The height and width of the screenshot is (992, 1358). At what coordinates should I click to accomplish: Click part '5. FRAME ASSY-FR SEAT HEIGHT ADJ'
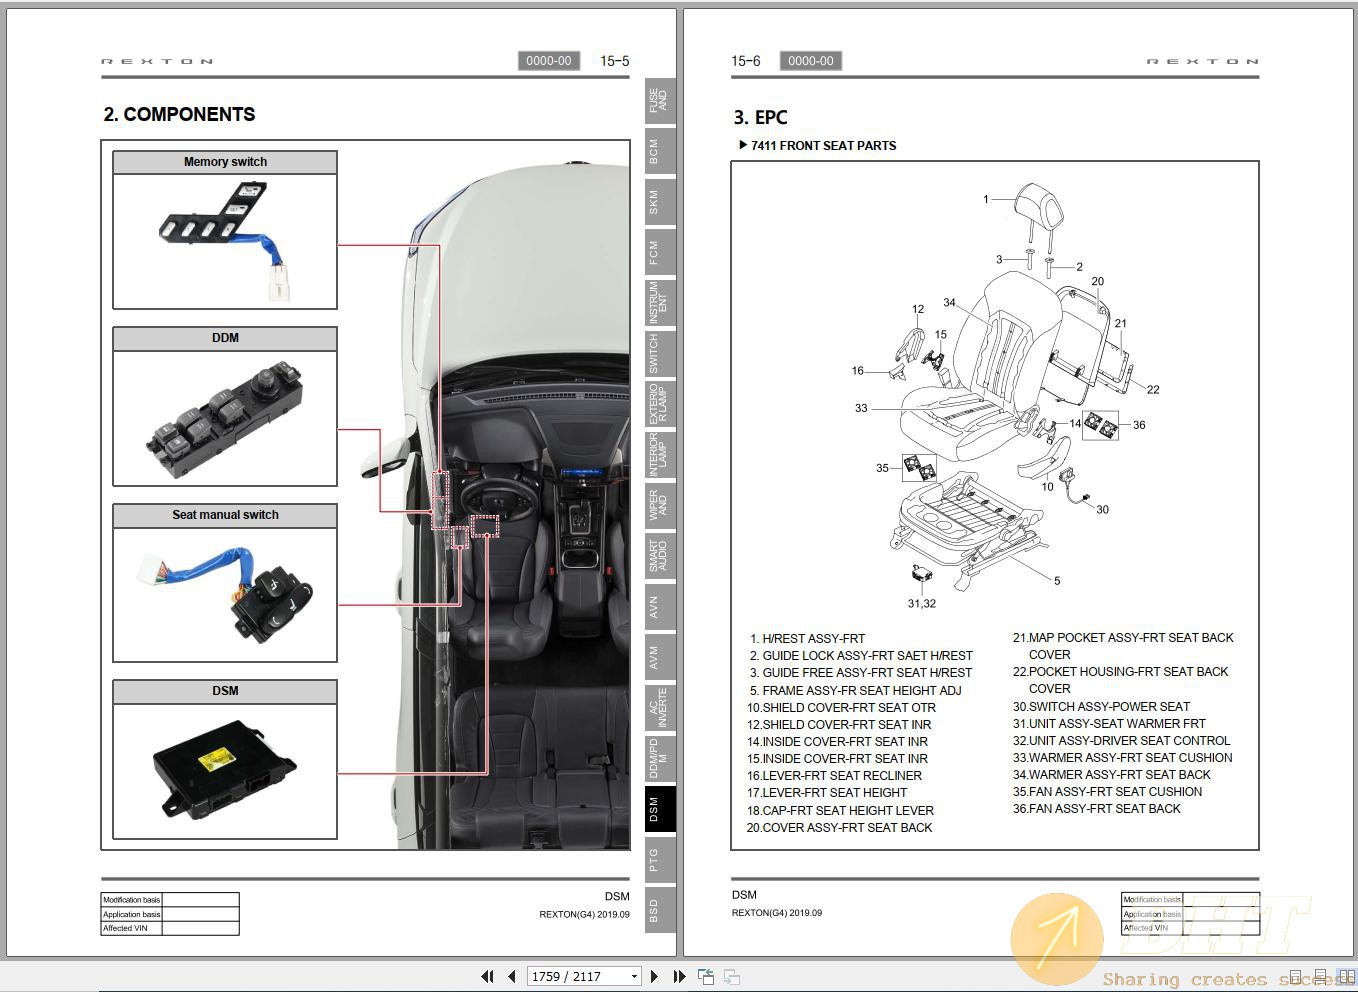pyautogui.click(x=855, y=690)
